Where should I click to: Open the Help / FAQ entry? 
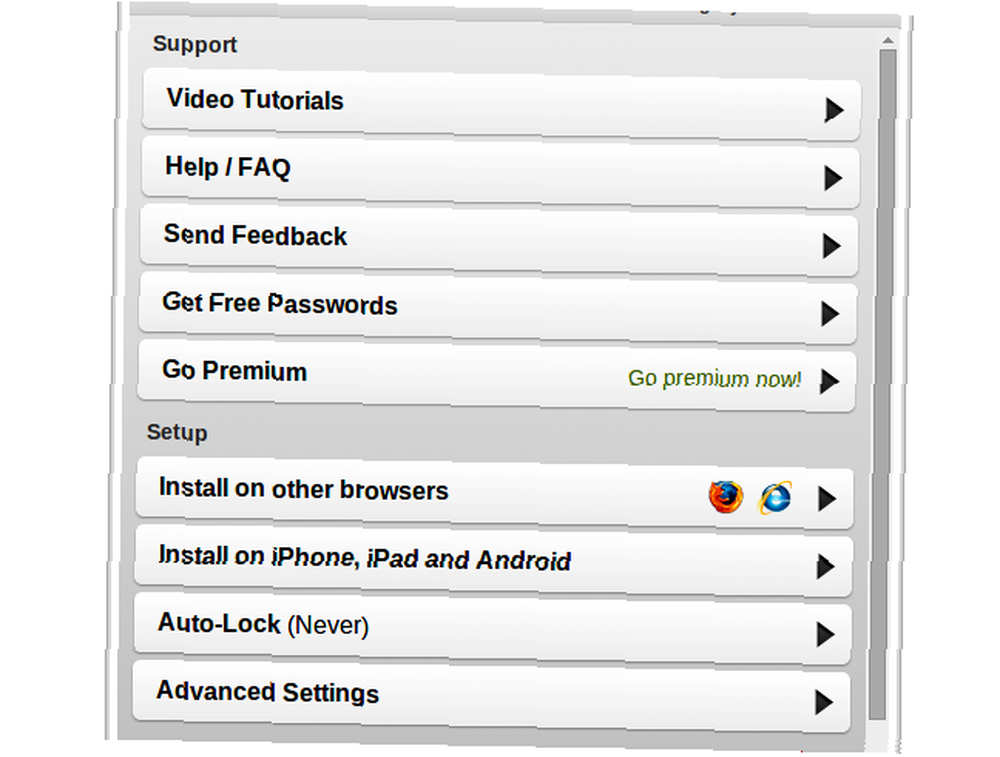point(501,173)
